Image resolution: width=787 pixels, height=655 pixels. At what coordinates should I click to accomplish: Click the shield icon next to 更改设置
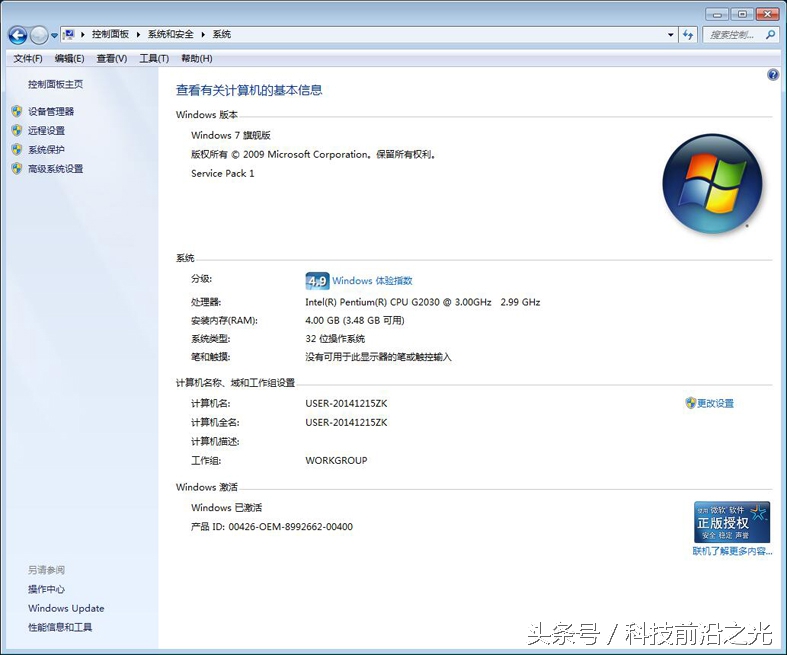click(691, 403)
